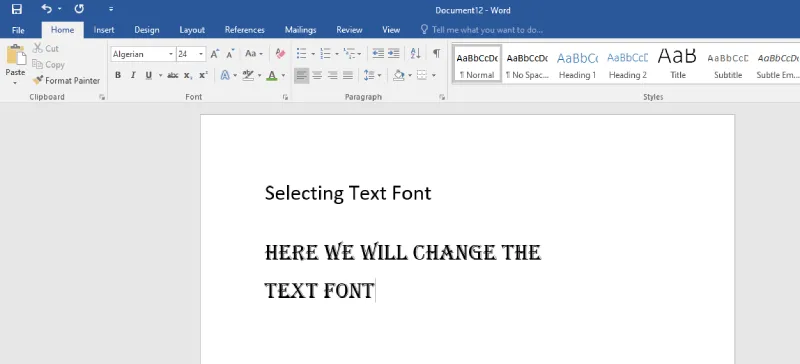Sort the selected text

coord(416,54)
